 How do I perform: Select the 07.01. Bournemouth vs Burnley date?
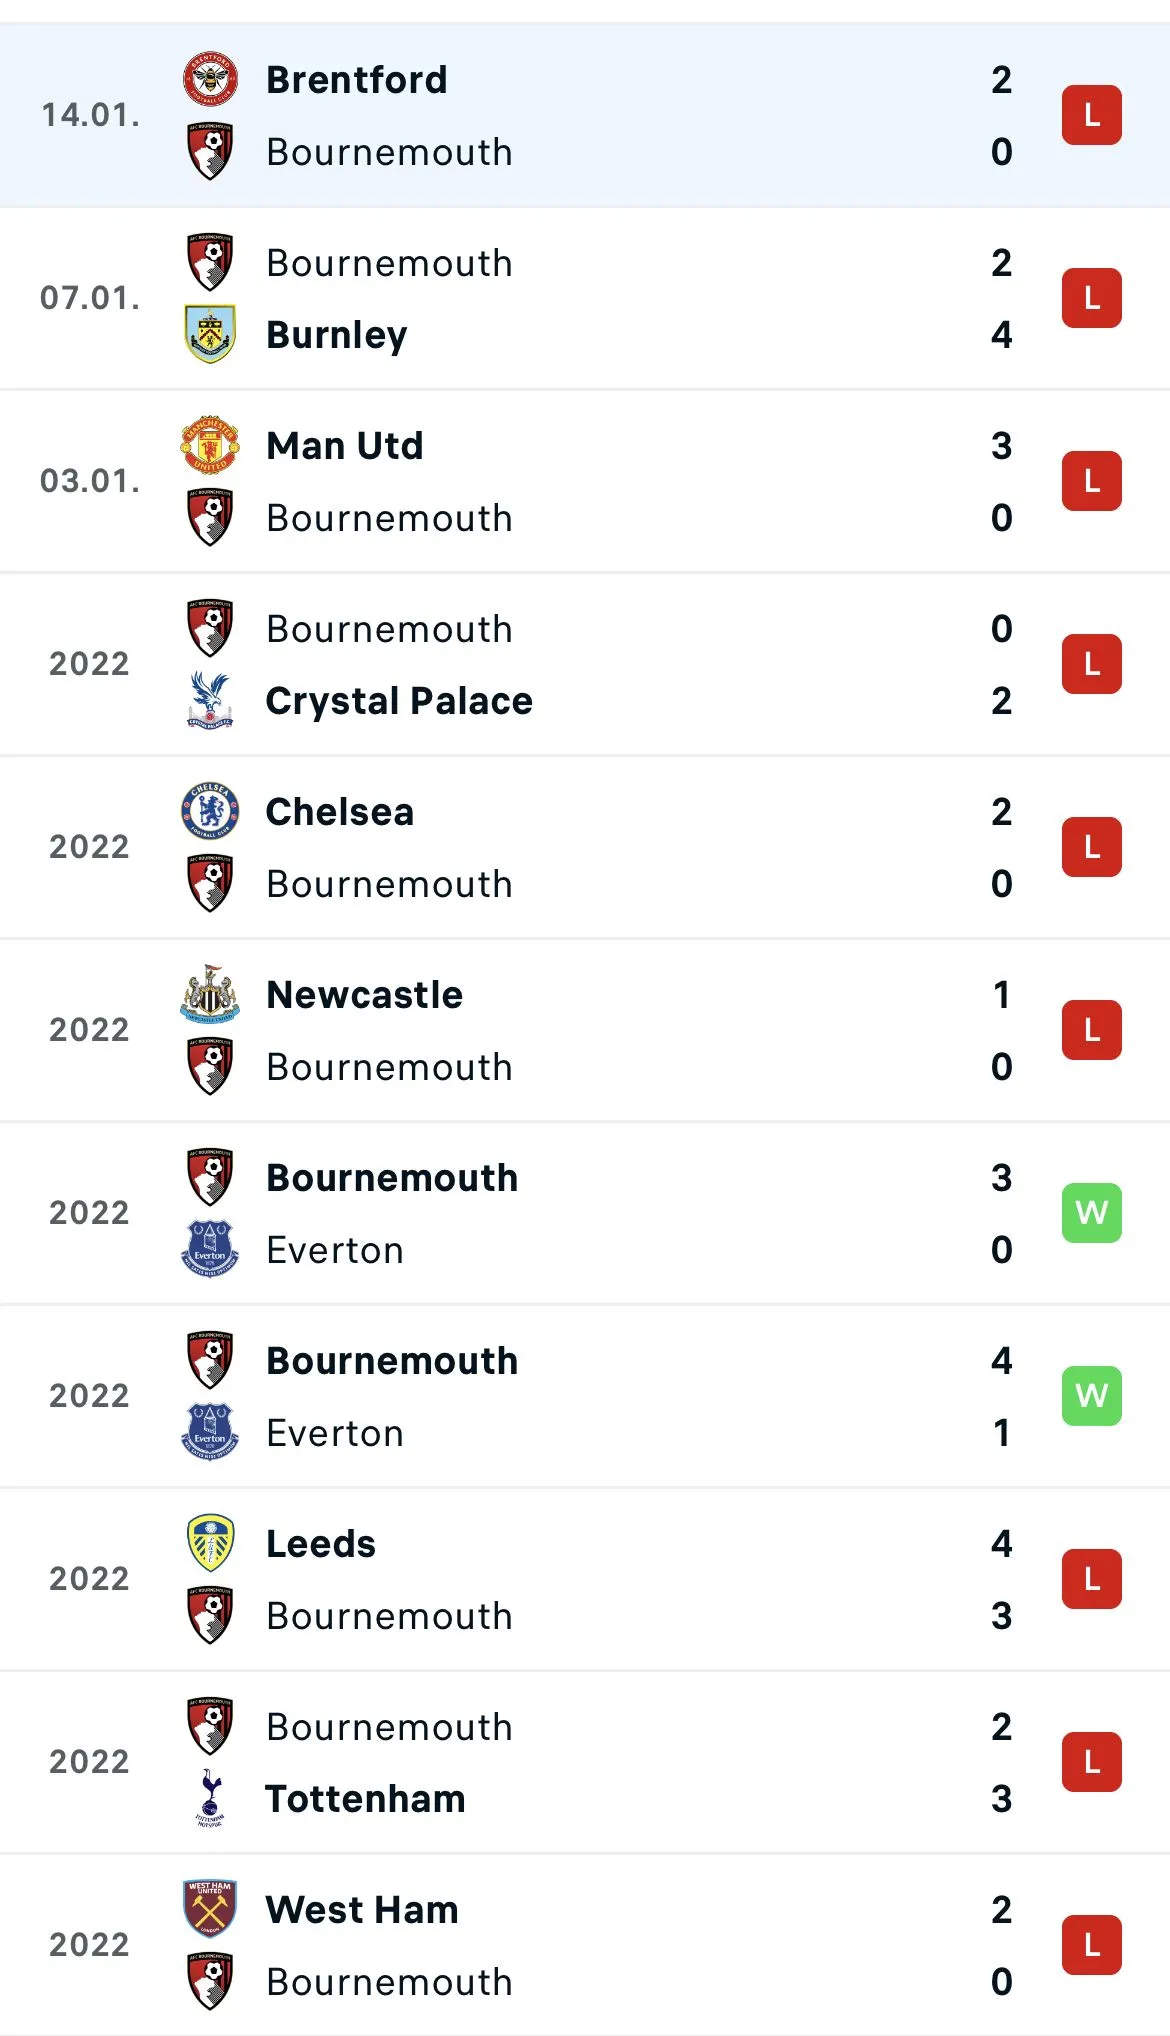[x=90, y=298]
